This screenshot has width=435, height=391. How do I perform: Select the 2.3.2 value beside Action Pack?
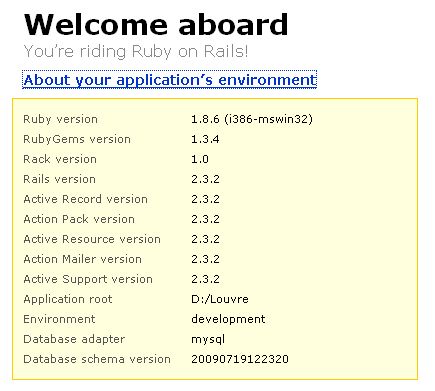click(x=205, y=219)
